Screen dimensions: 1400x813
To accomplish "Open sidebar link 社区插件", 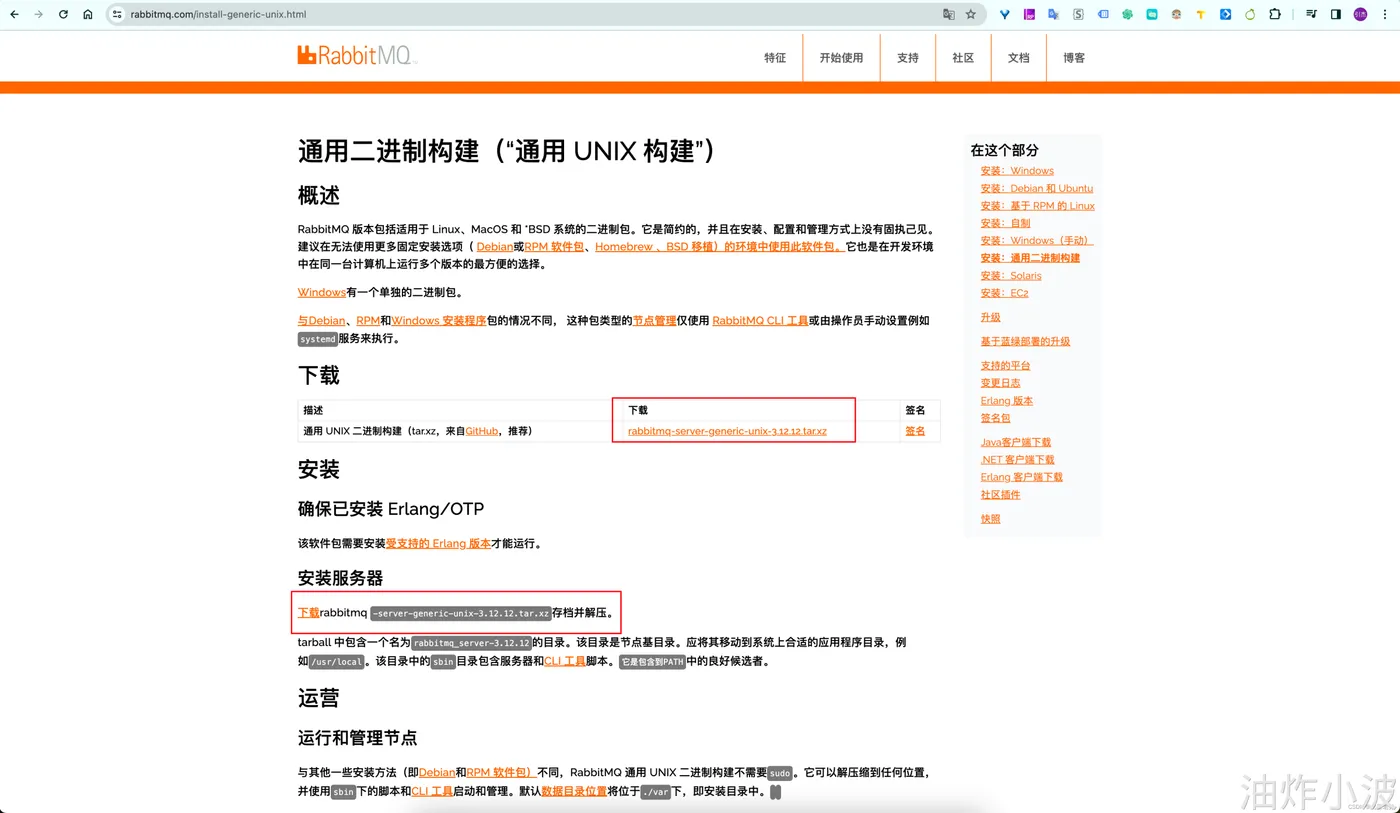I will (1000, 494).
